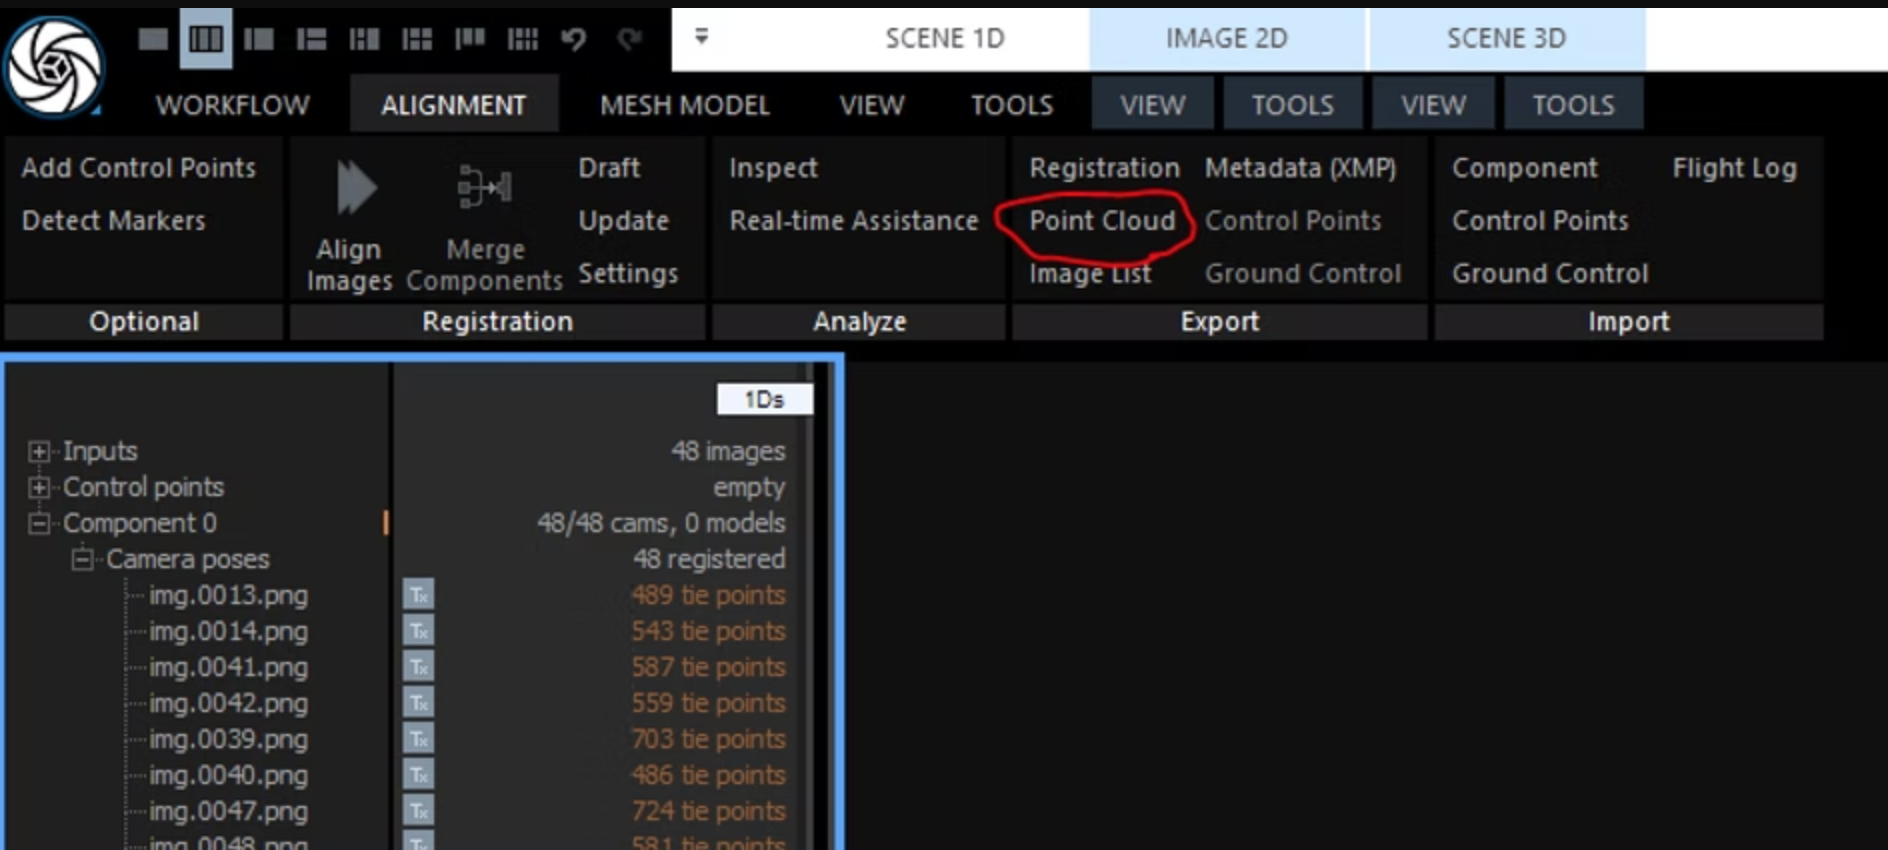The height and width of the screenshot is (850, 1888).
Task: Open the quick access toolbar dropdown arrow
Action: 701,37
